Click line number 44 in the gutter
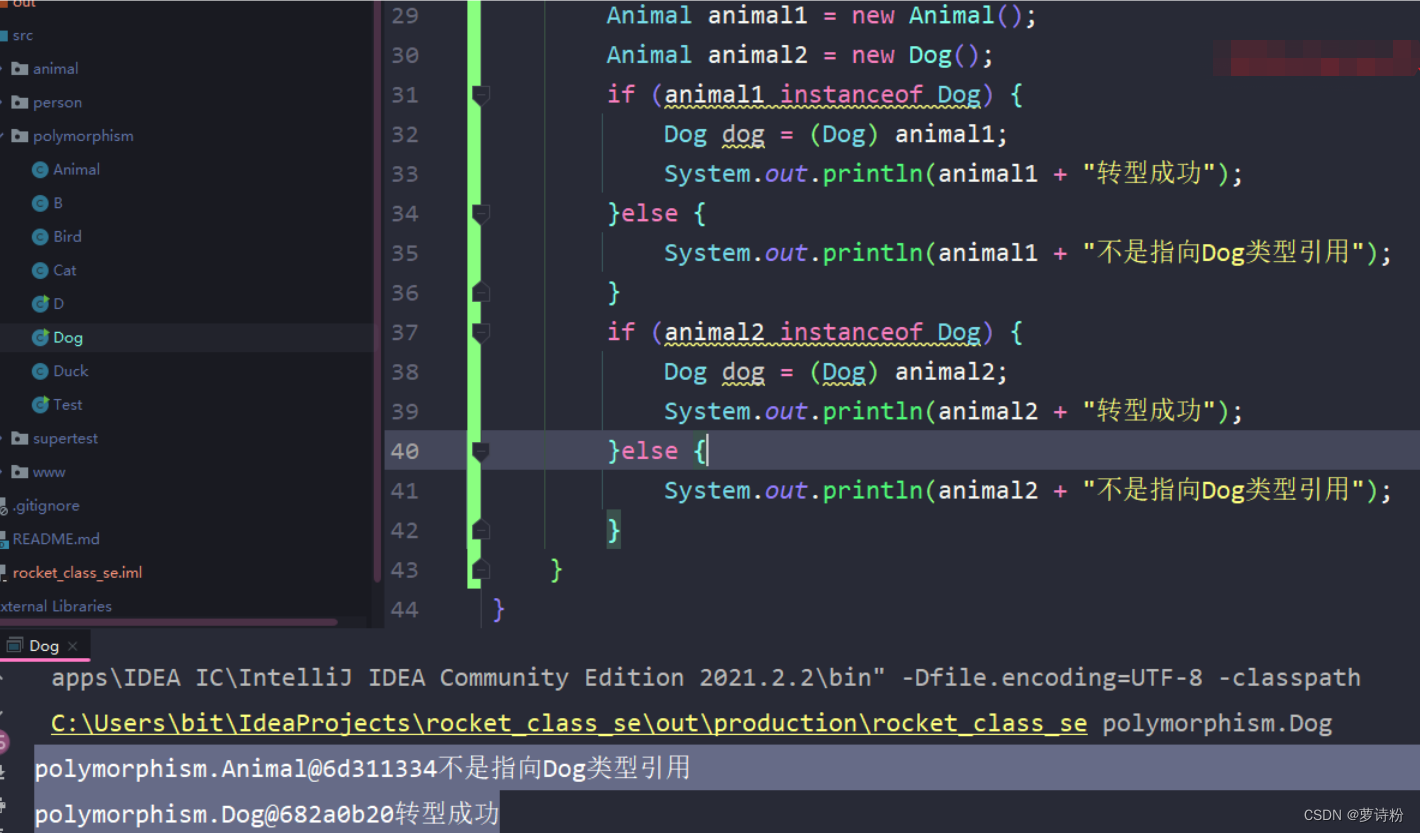 coord(405,609)
